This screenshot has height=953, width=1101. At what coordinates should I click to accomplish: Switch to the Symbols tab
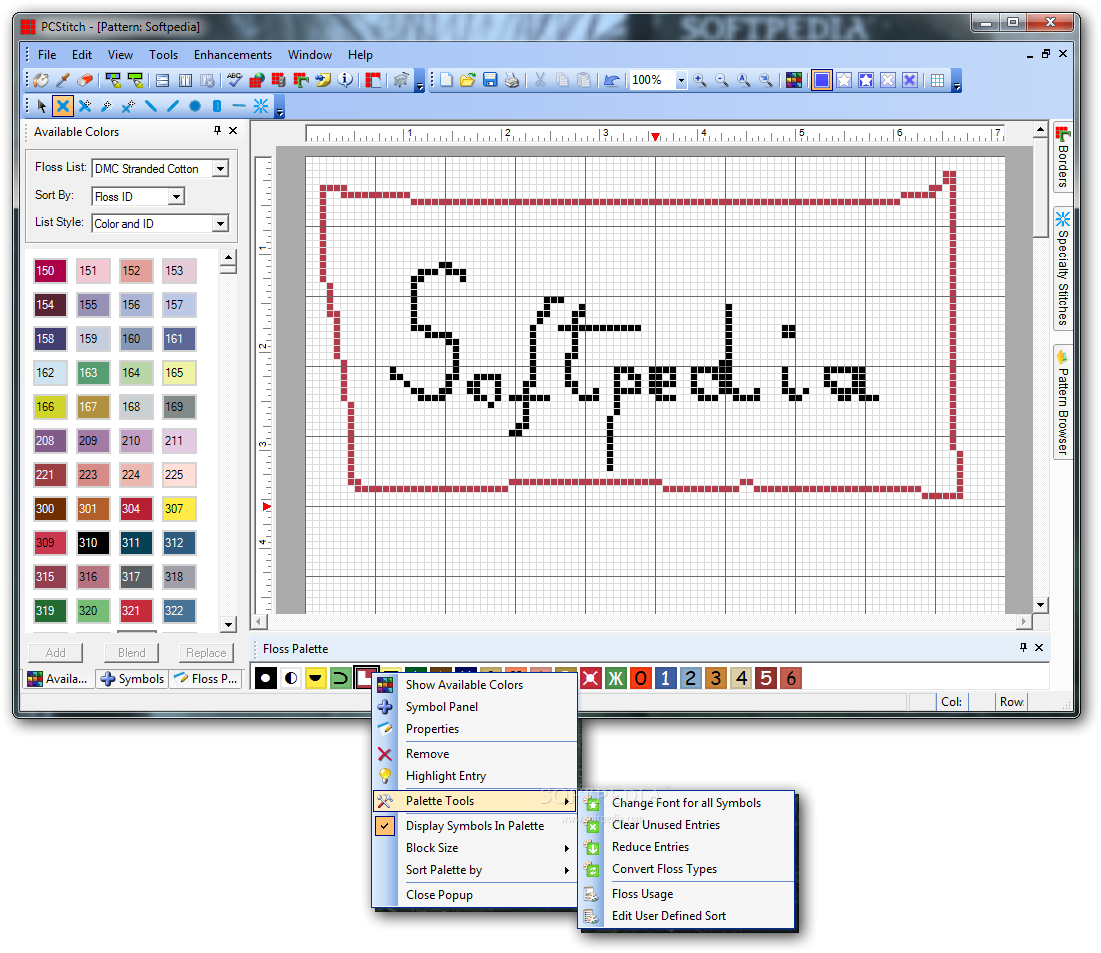(133, 679)
